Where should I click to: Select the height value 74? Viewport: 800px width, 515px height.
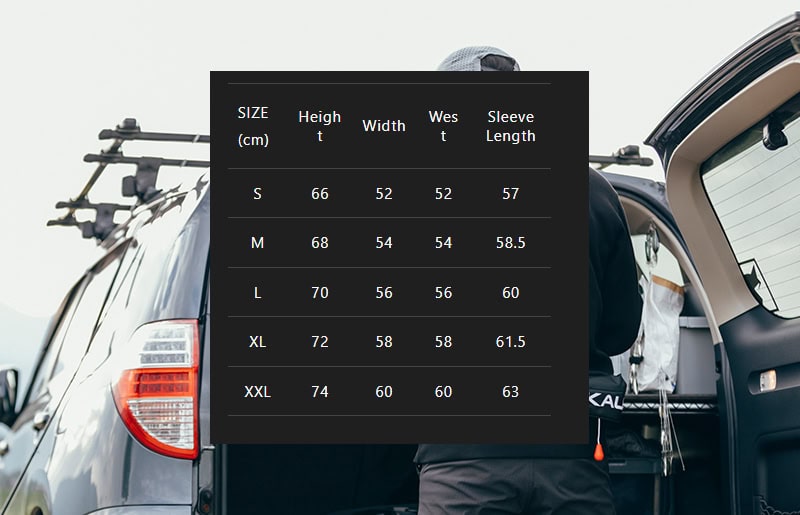(320, 391)
